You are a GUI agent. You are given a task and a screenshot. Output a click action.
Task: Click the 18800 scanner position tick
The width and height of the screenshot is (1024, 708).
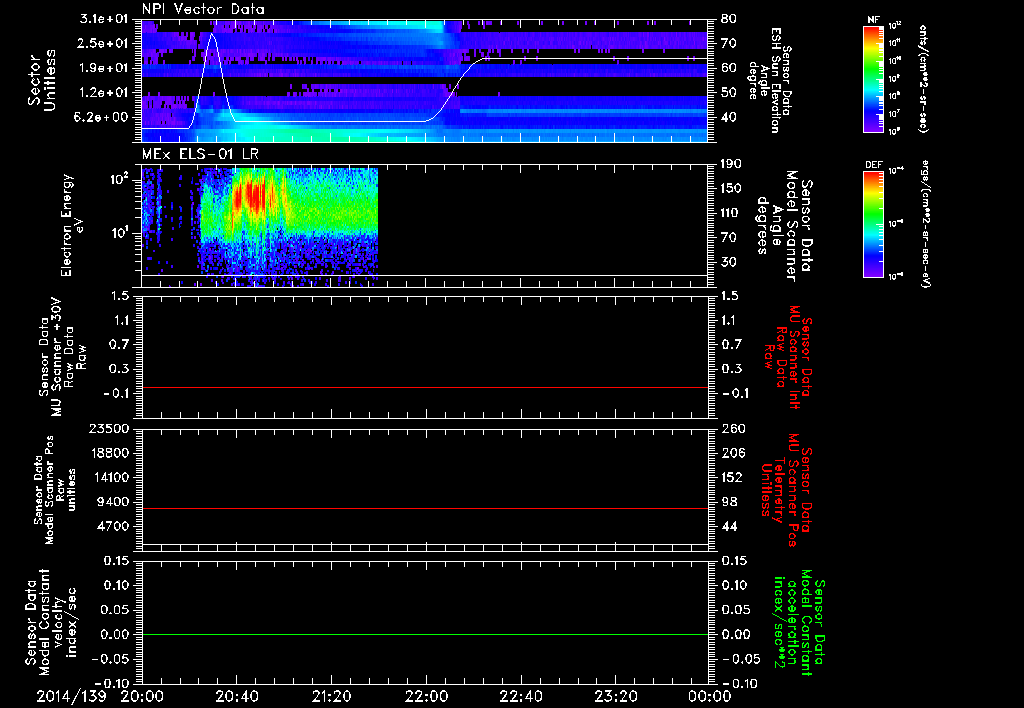[108, 453]
